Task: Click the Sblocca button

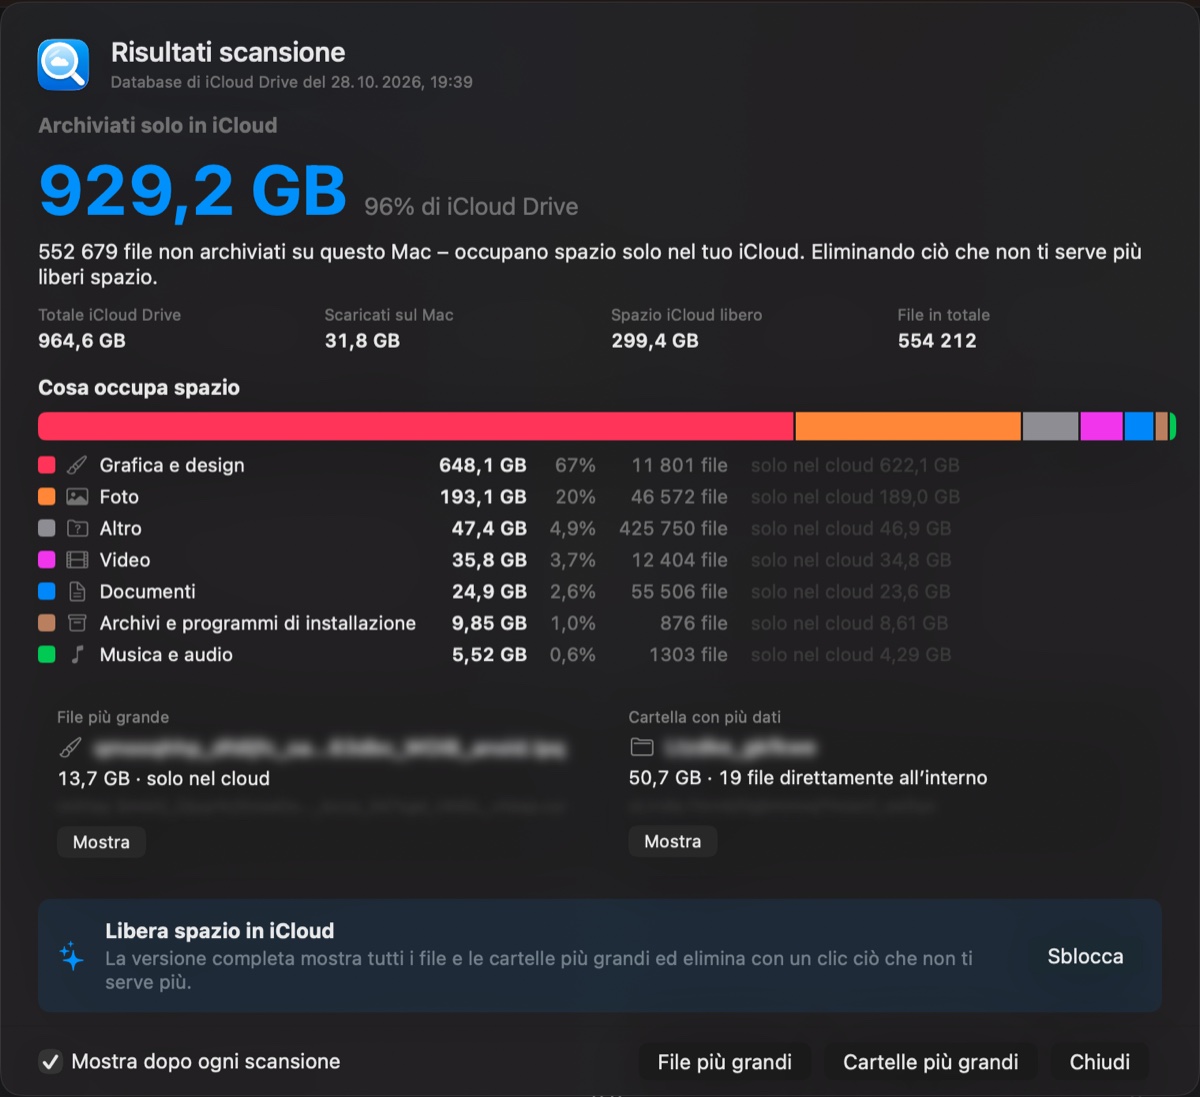Action: pyautogui.click(x=1085, y=956)
